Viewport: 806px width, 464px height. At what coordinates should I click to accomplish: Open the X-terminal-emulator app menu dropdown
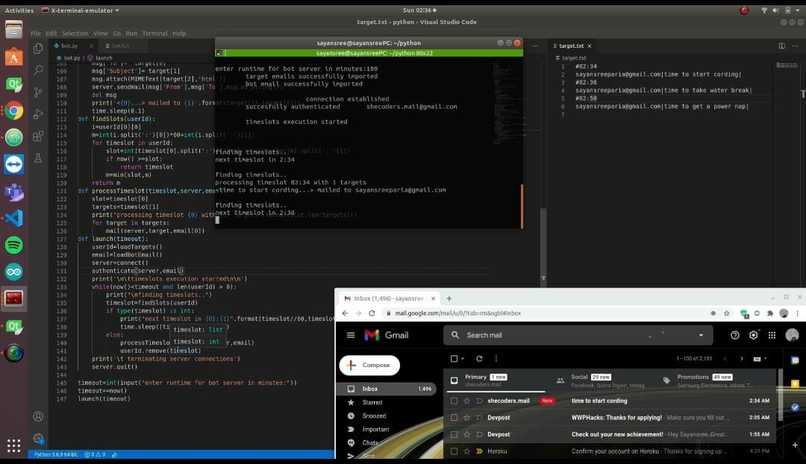80,10
